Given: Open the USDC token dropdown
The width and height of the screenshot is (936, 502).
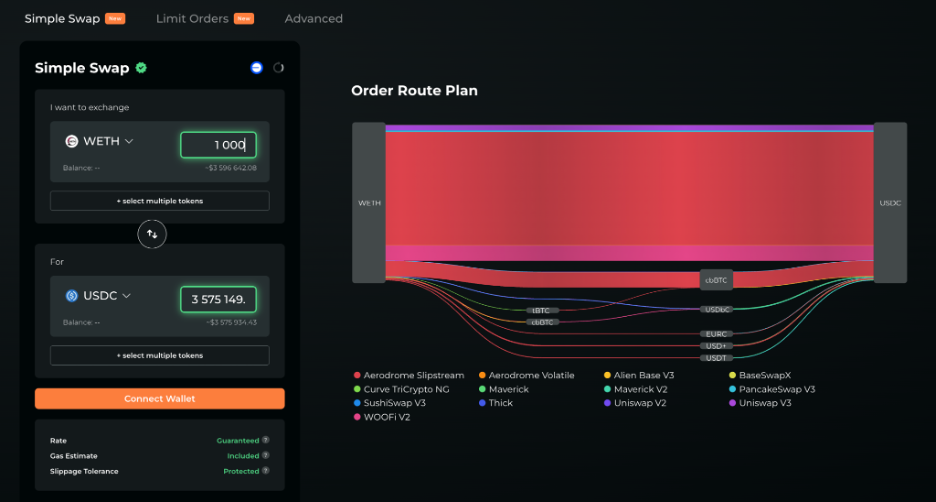Looking at the screenshot, I should point(98,295).
